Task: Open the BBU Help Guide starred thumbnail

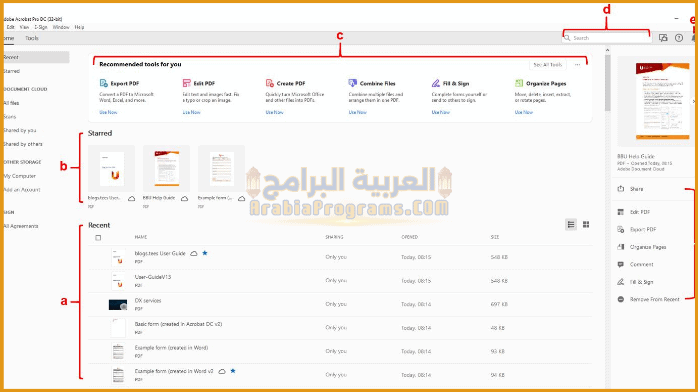Action: coord(166,168)
